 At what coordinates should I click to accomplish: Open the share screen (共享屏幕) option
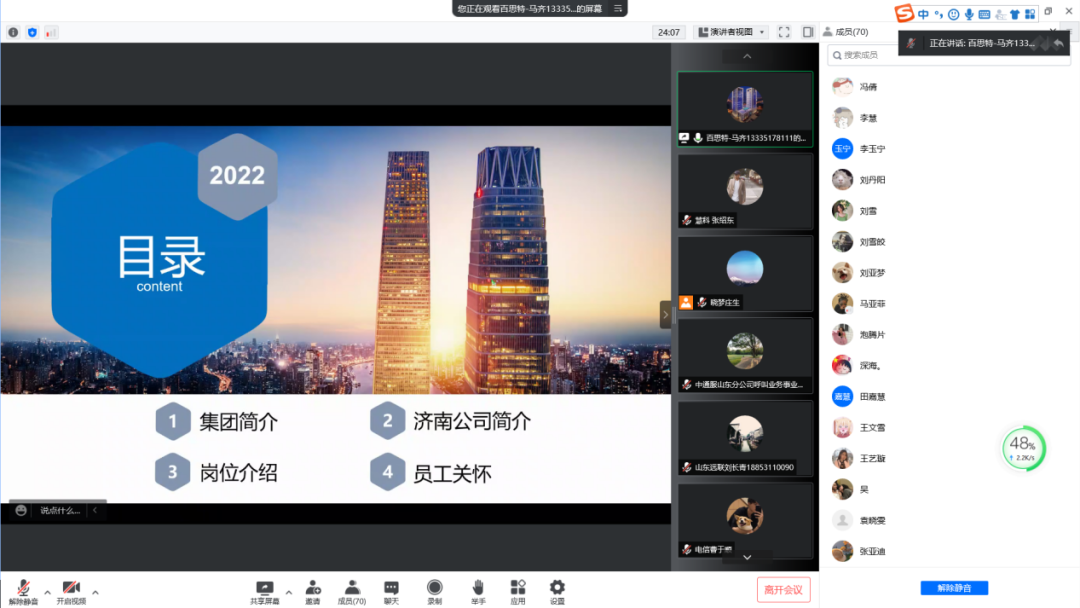click(265, 589)
